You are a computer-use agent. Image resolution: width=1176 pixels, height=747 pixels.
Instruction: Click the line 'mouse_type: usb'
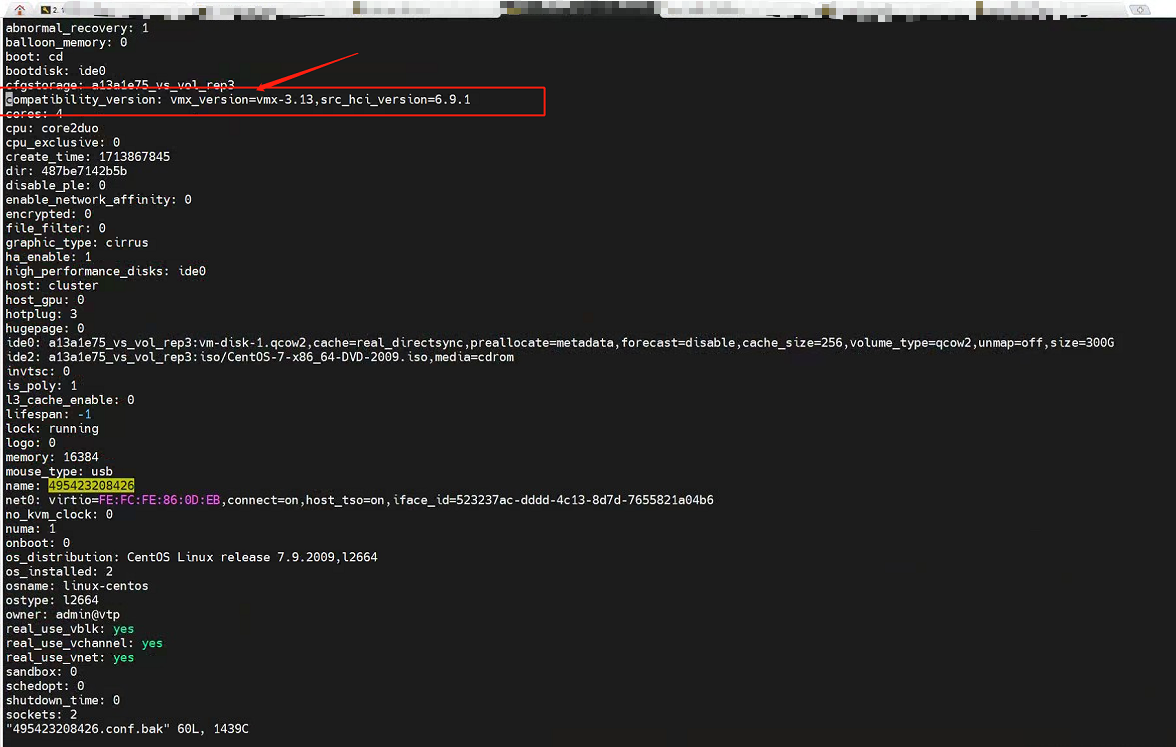(59, 471)
